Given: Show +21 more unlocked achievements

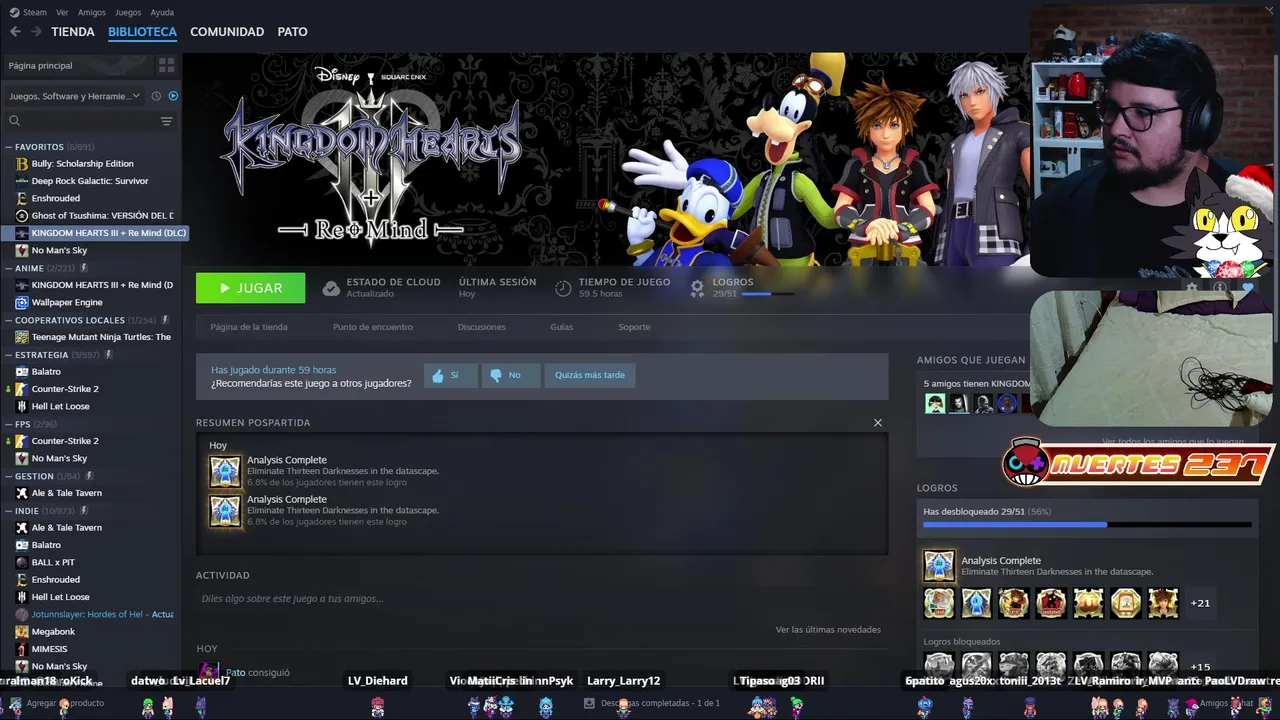Looking at the screenshot, I should coord(1200,603).
